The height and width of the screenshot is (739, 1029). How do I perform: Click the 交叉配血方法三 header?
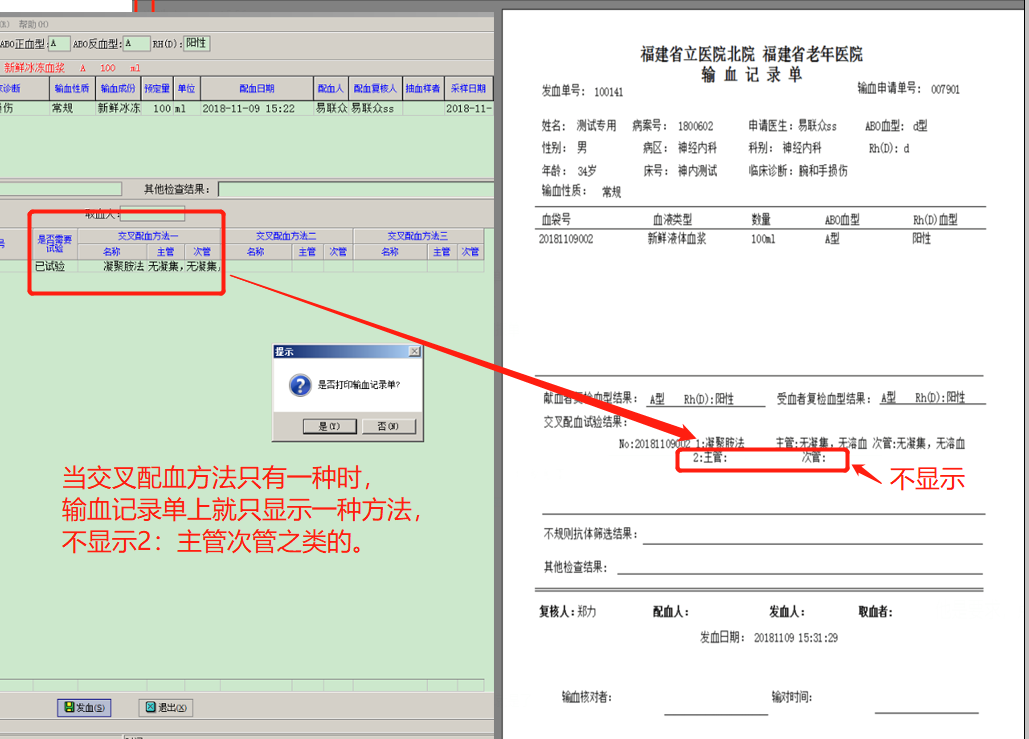pyautogui.click(x=417, y=236)
